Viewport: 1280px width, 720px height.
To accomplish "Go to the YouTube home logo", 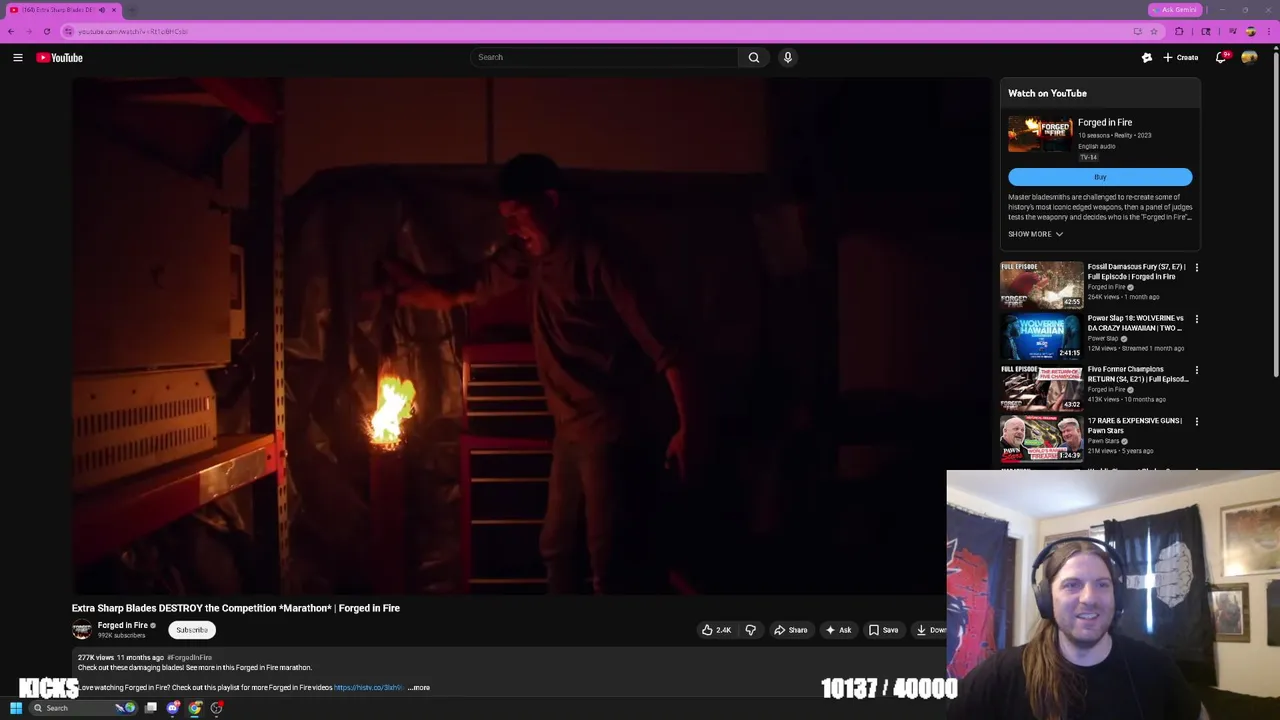I will tap(60, 58).
